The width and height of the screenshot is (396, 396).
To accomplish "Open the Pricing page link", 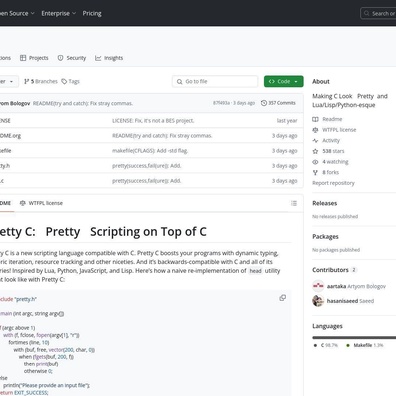I will (x=92, y=13).
